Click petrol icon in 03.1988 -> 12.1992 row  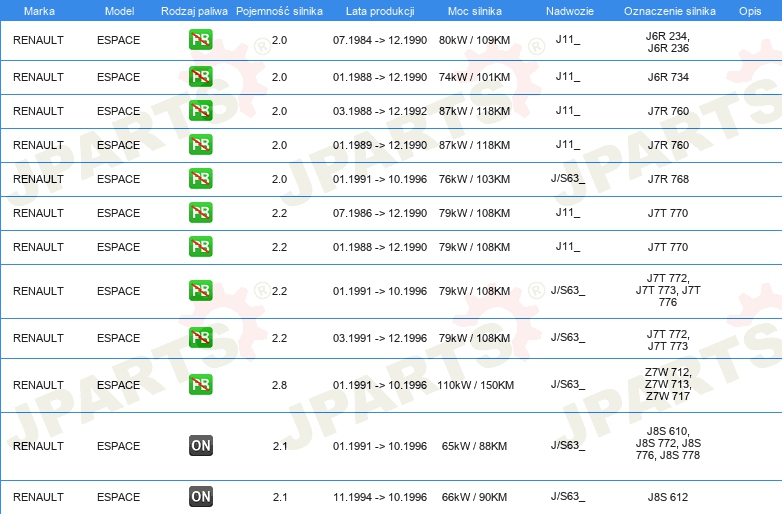point(200,111)
